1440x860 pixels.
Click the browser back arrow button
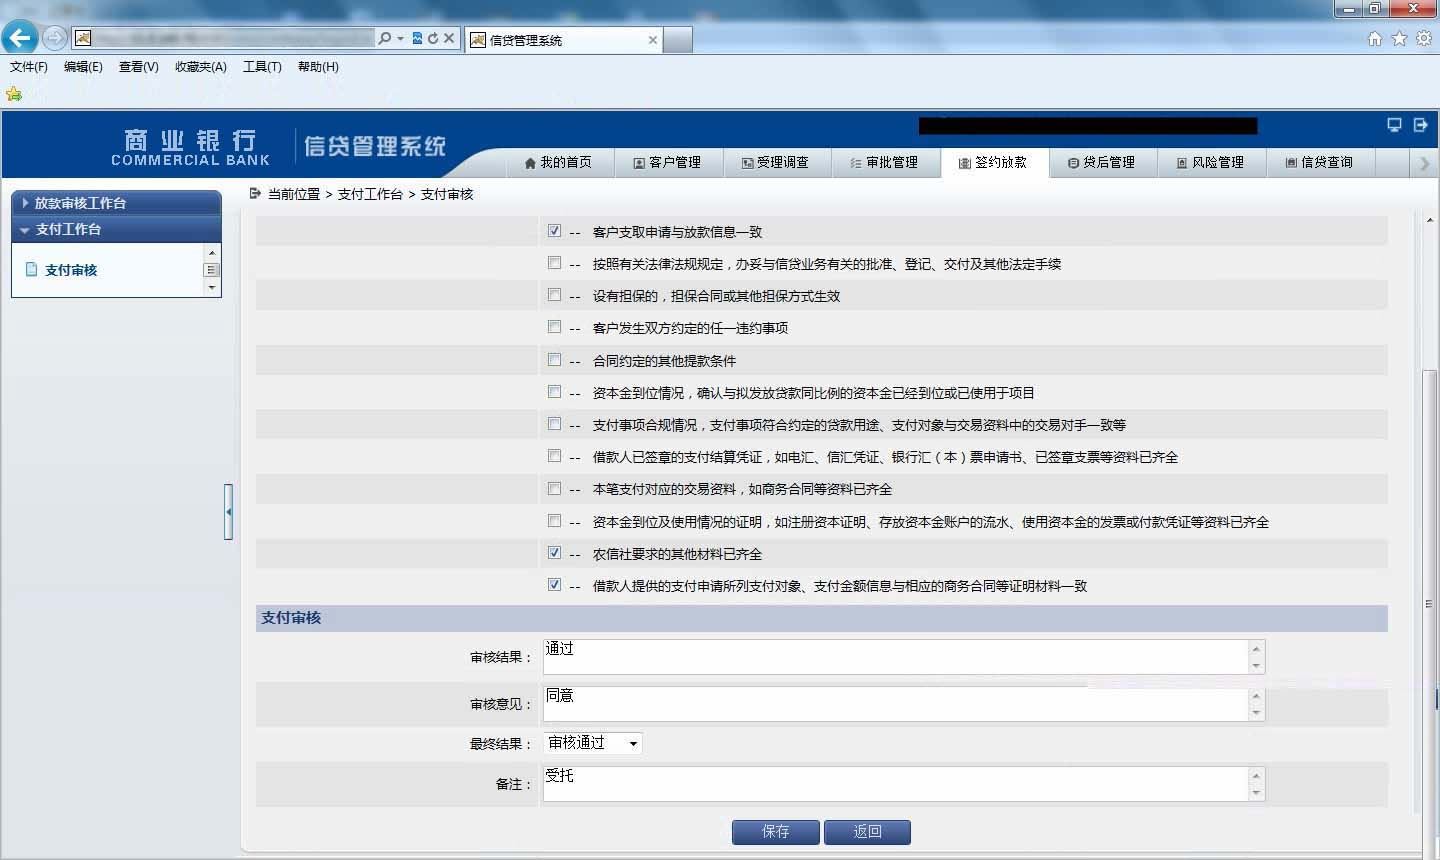point(20,38)
